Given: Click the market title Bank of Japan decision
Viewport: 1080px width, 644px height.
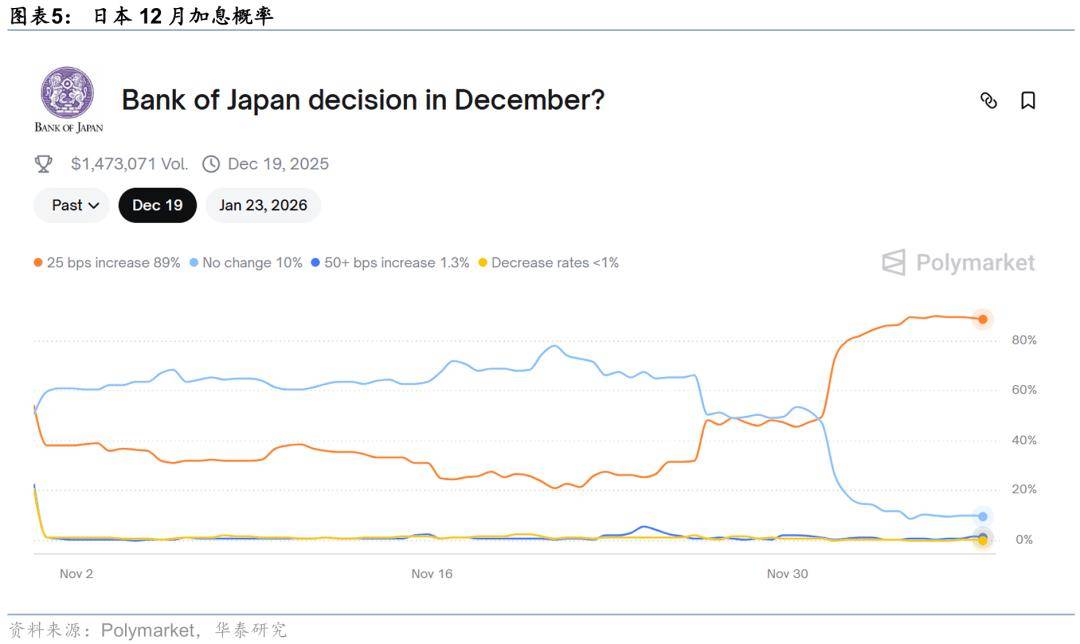Looking at the screenshot, I should pos(362,100).
